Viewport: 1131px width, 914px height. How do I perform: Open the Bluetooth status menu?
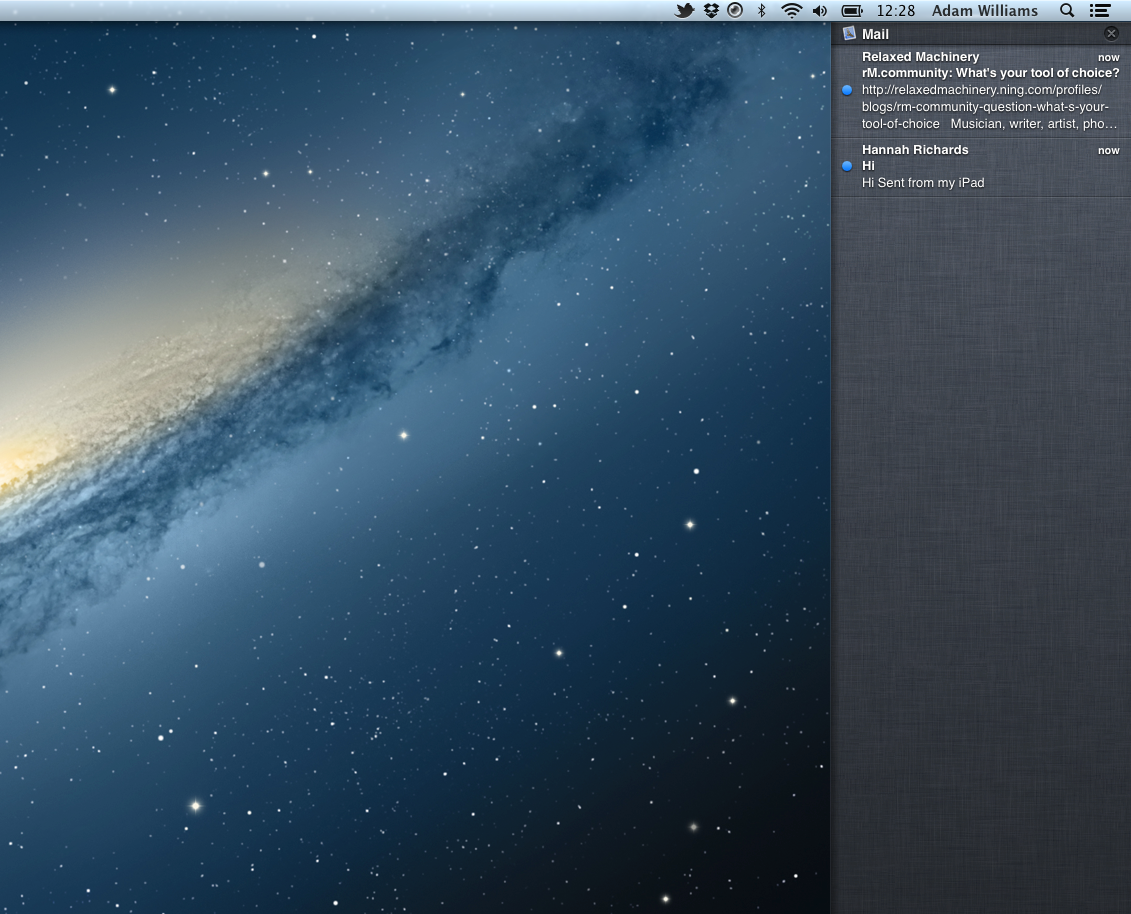point(761,10)
